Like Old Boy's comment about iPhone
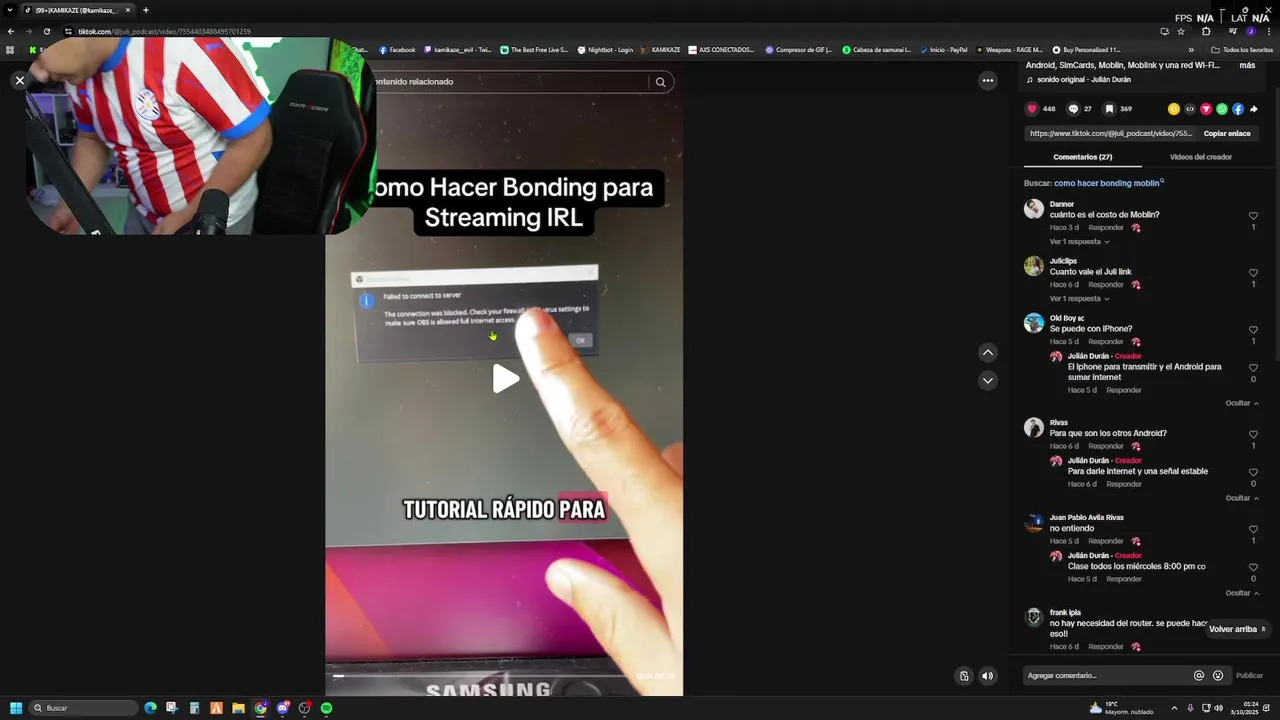This screenshot has height=720, width=1280. (x=1253, y=330)
